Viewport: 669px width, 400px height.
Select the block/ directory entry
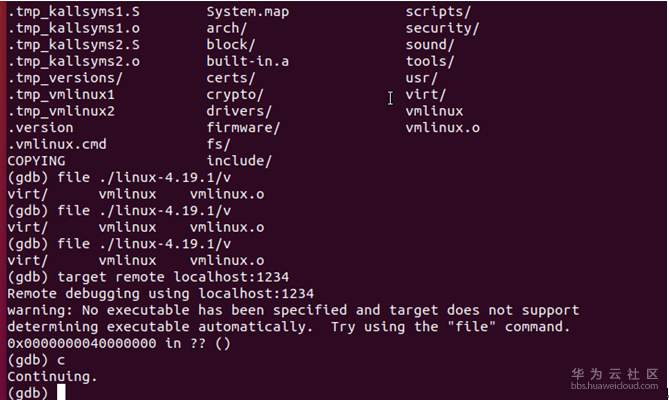coord(231,45)
